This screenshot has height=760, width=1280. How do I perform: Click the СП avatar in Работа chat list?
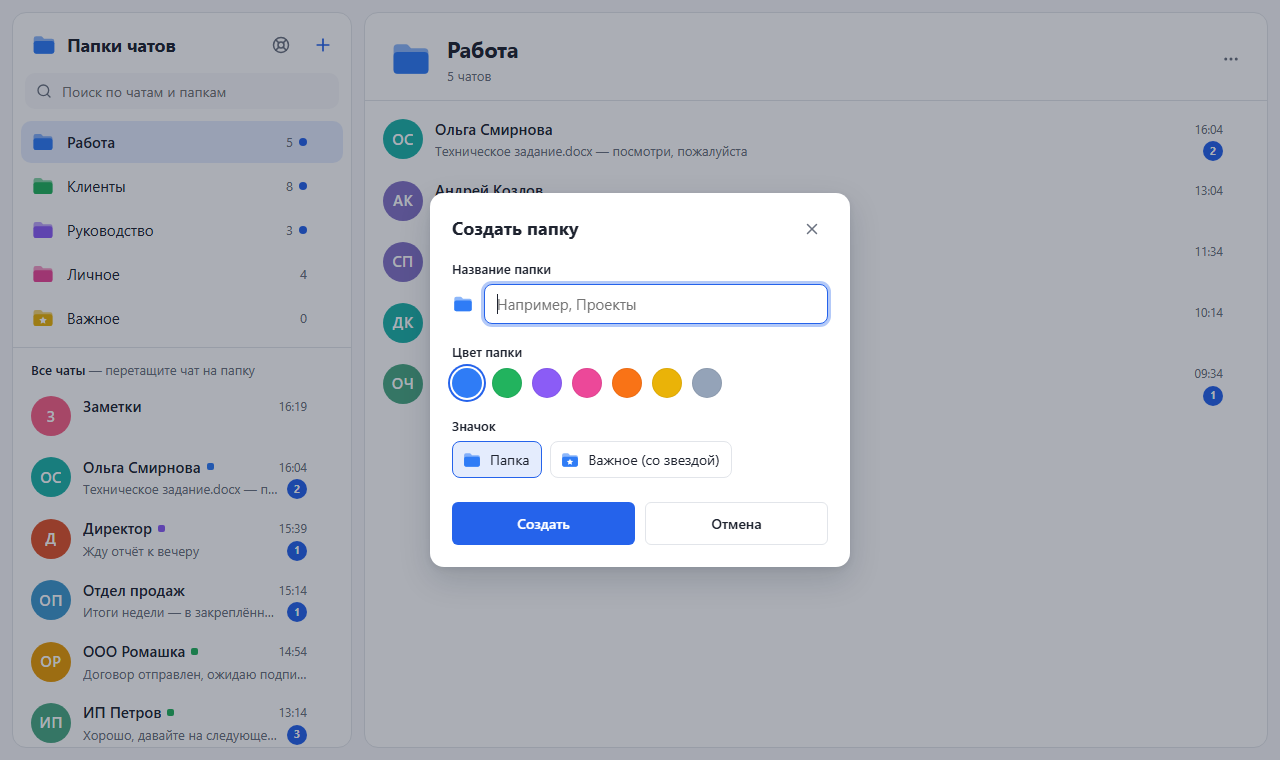coord(403,262)
